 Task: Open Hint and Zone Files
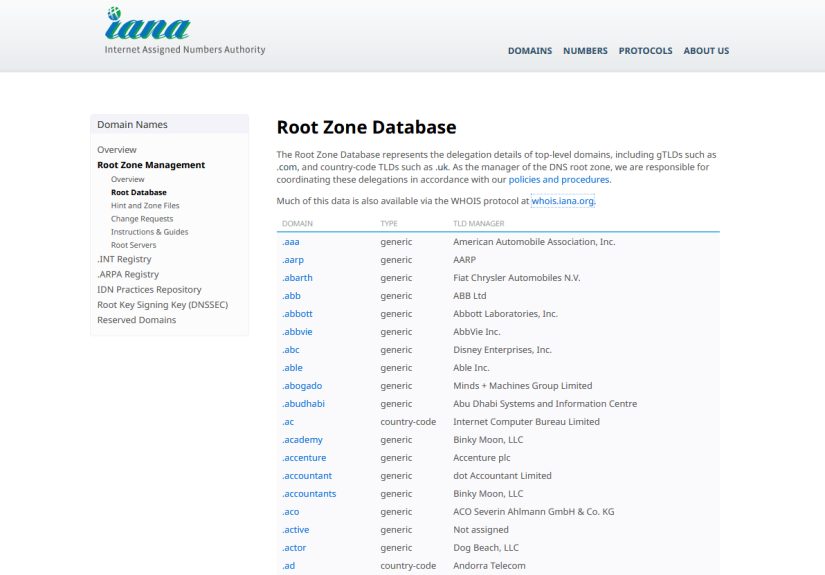pyautogui.click(x=145, y=206)
